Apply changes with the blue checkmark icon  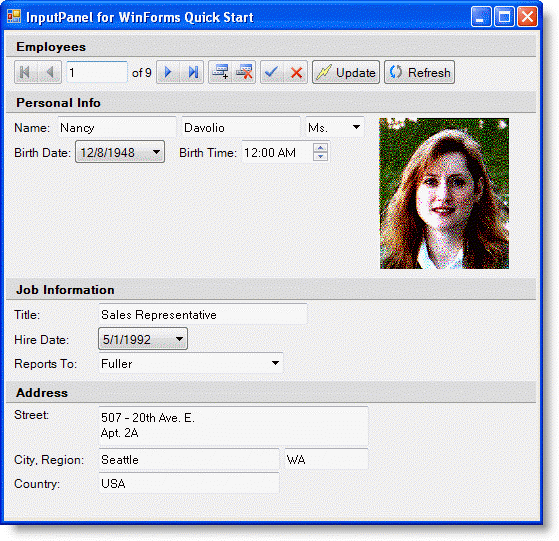click(272, 72)
